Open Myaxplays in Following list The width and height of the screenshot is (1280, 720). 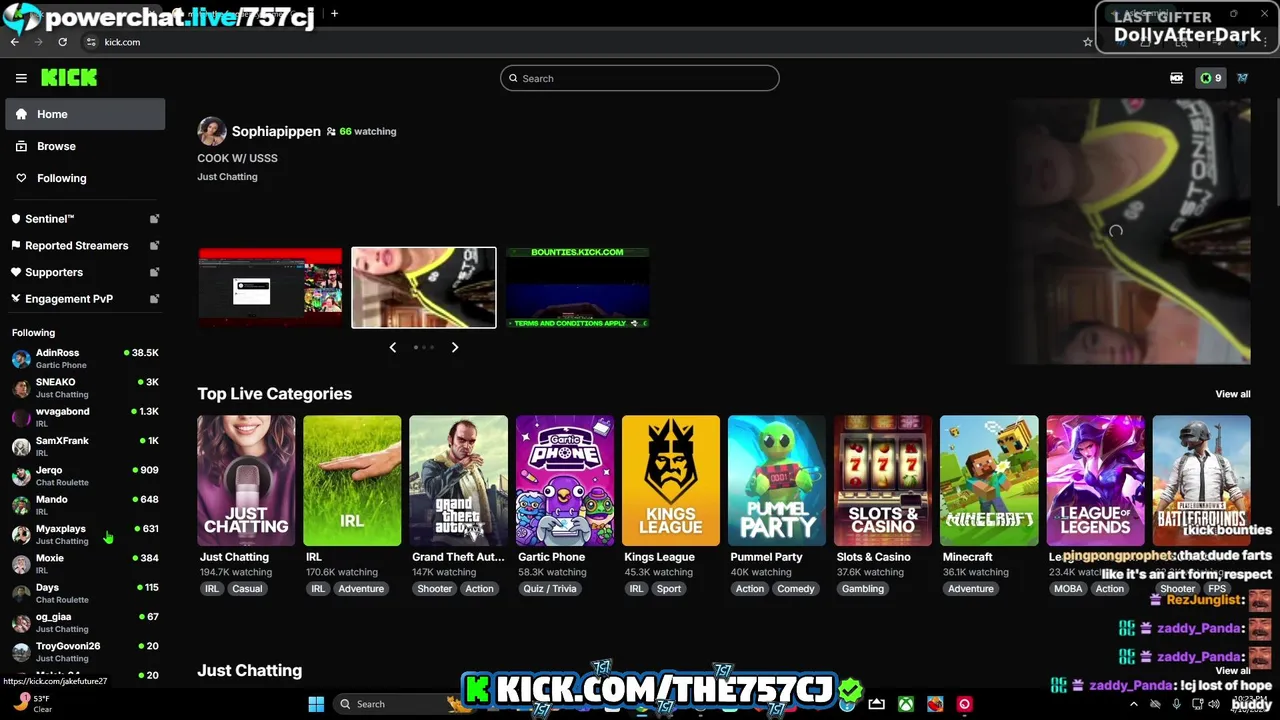point(85,534)
